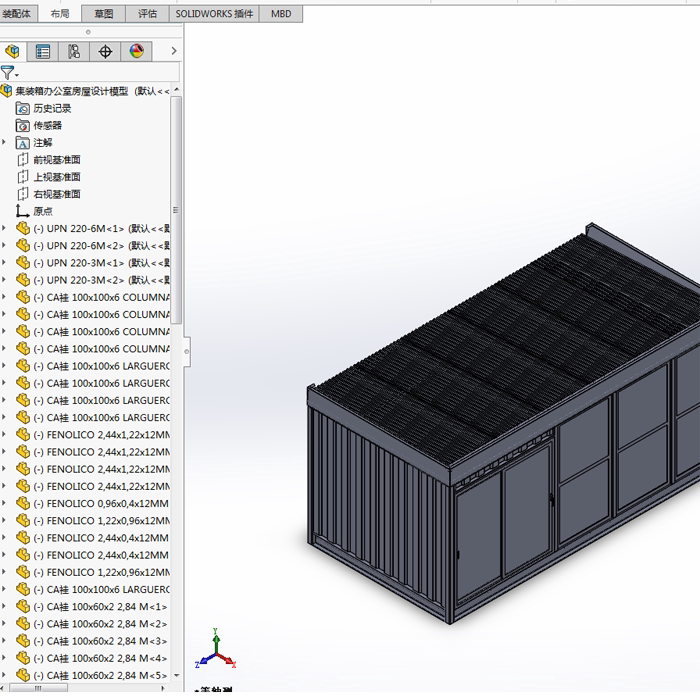This screenshot has height=700, width=700.
Task: Select the 上视基准面 tree label
Action: 57,177
